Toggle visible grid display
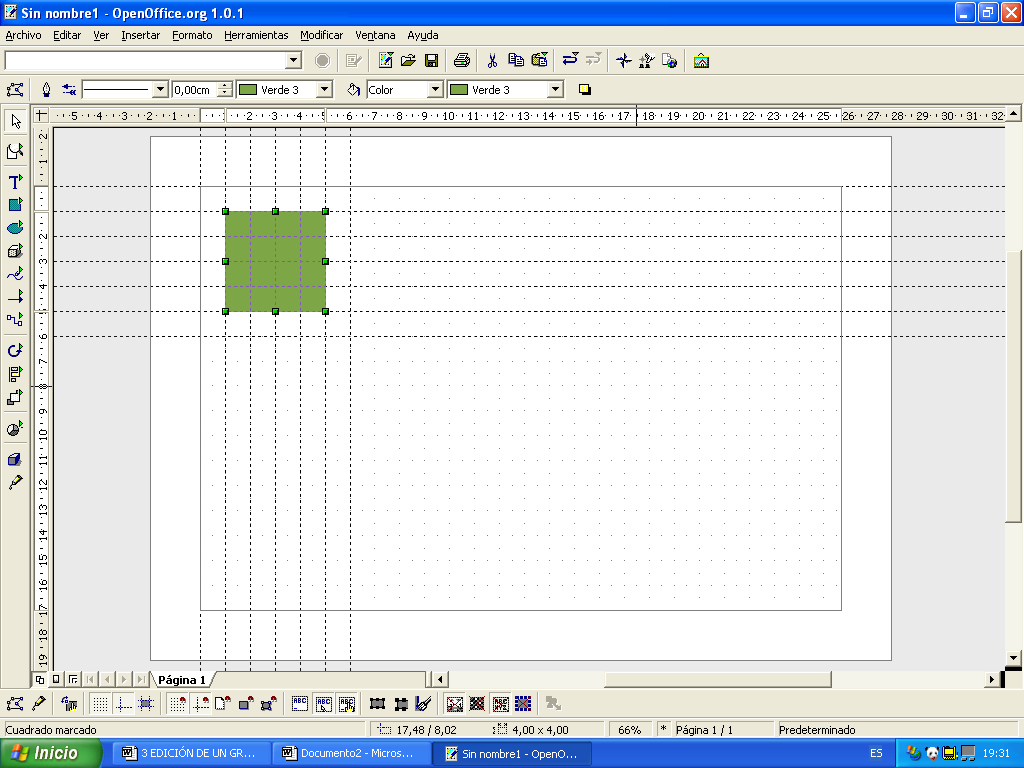Screen dimensions: 1024x768 (x=100, y=704)
